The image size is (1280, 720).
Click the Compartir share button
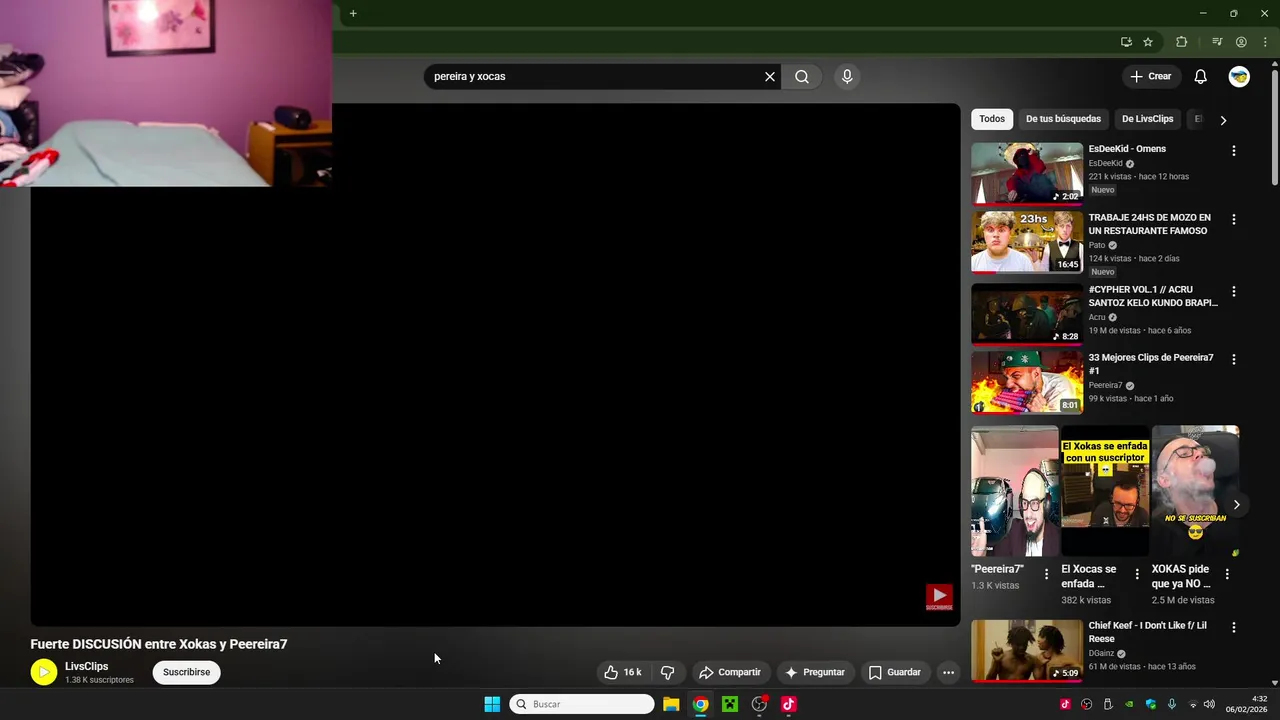[x=730, y=672]
